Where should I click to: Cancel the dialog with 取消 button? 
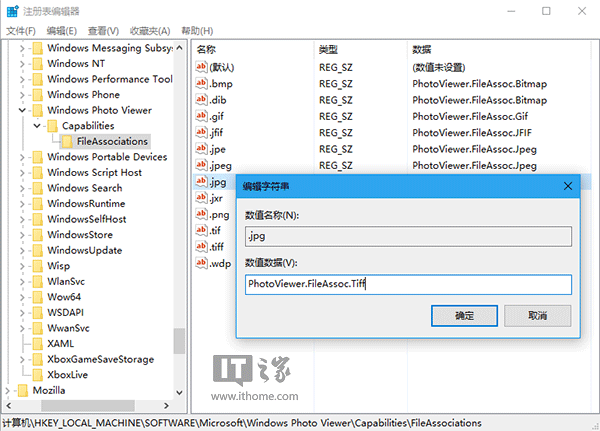537,316
